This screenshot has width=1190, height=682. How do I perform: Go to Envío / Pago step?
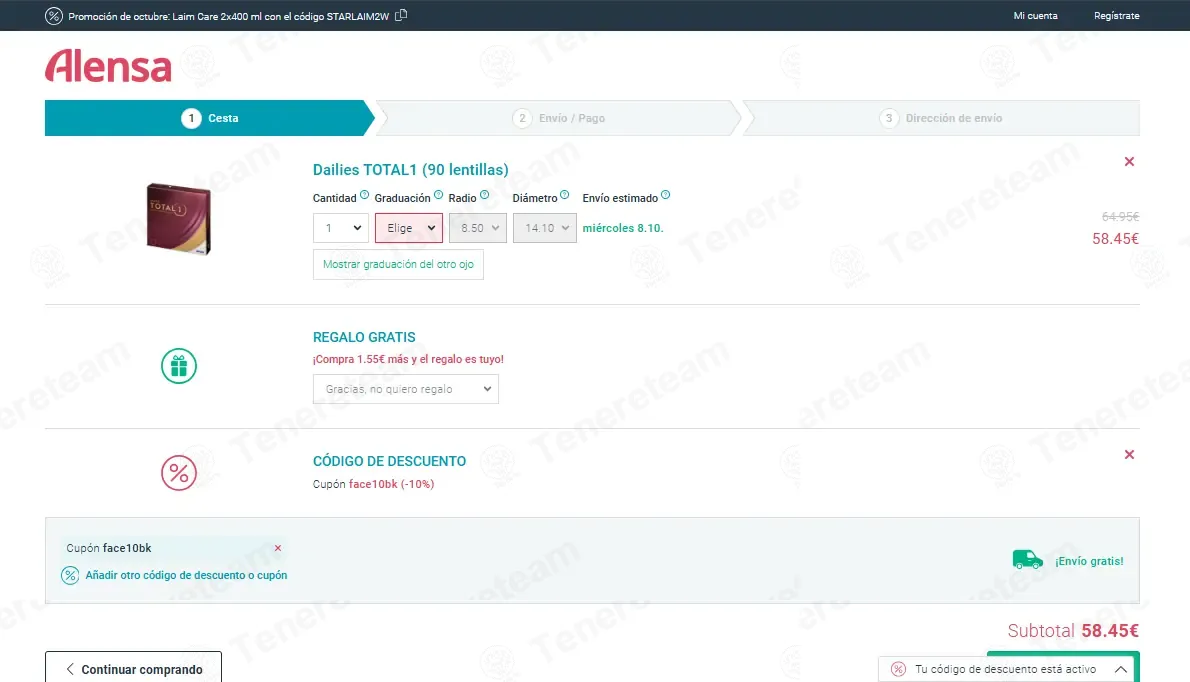[x=559, y=118]
